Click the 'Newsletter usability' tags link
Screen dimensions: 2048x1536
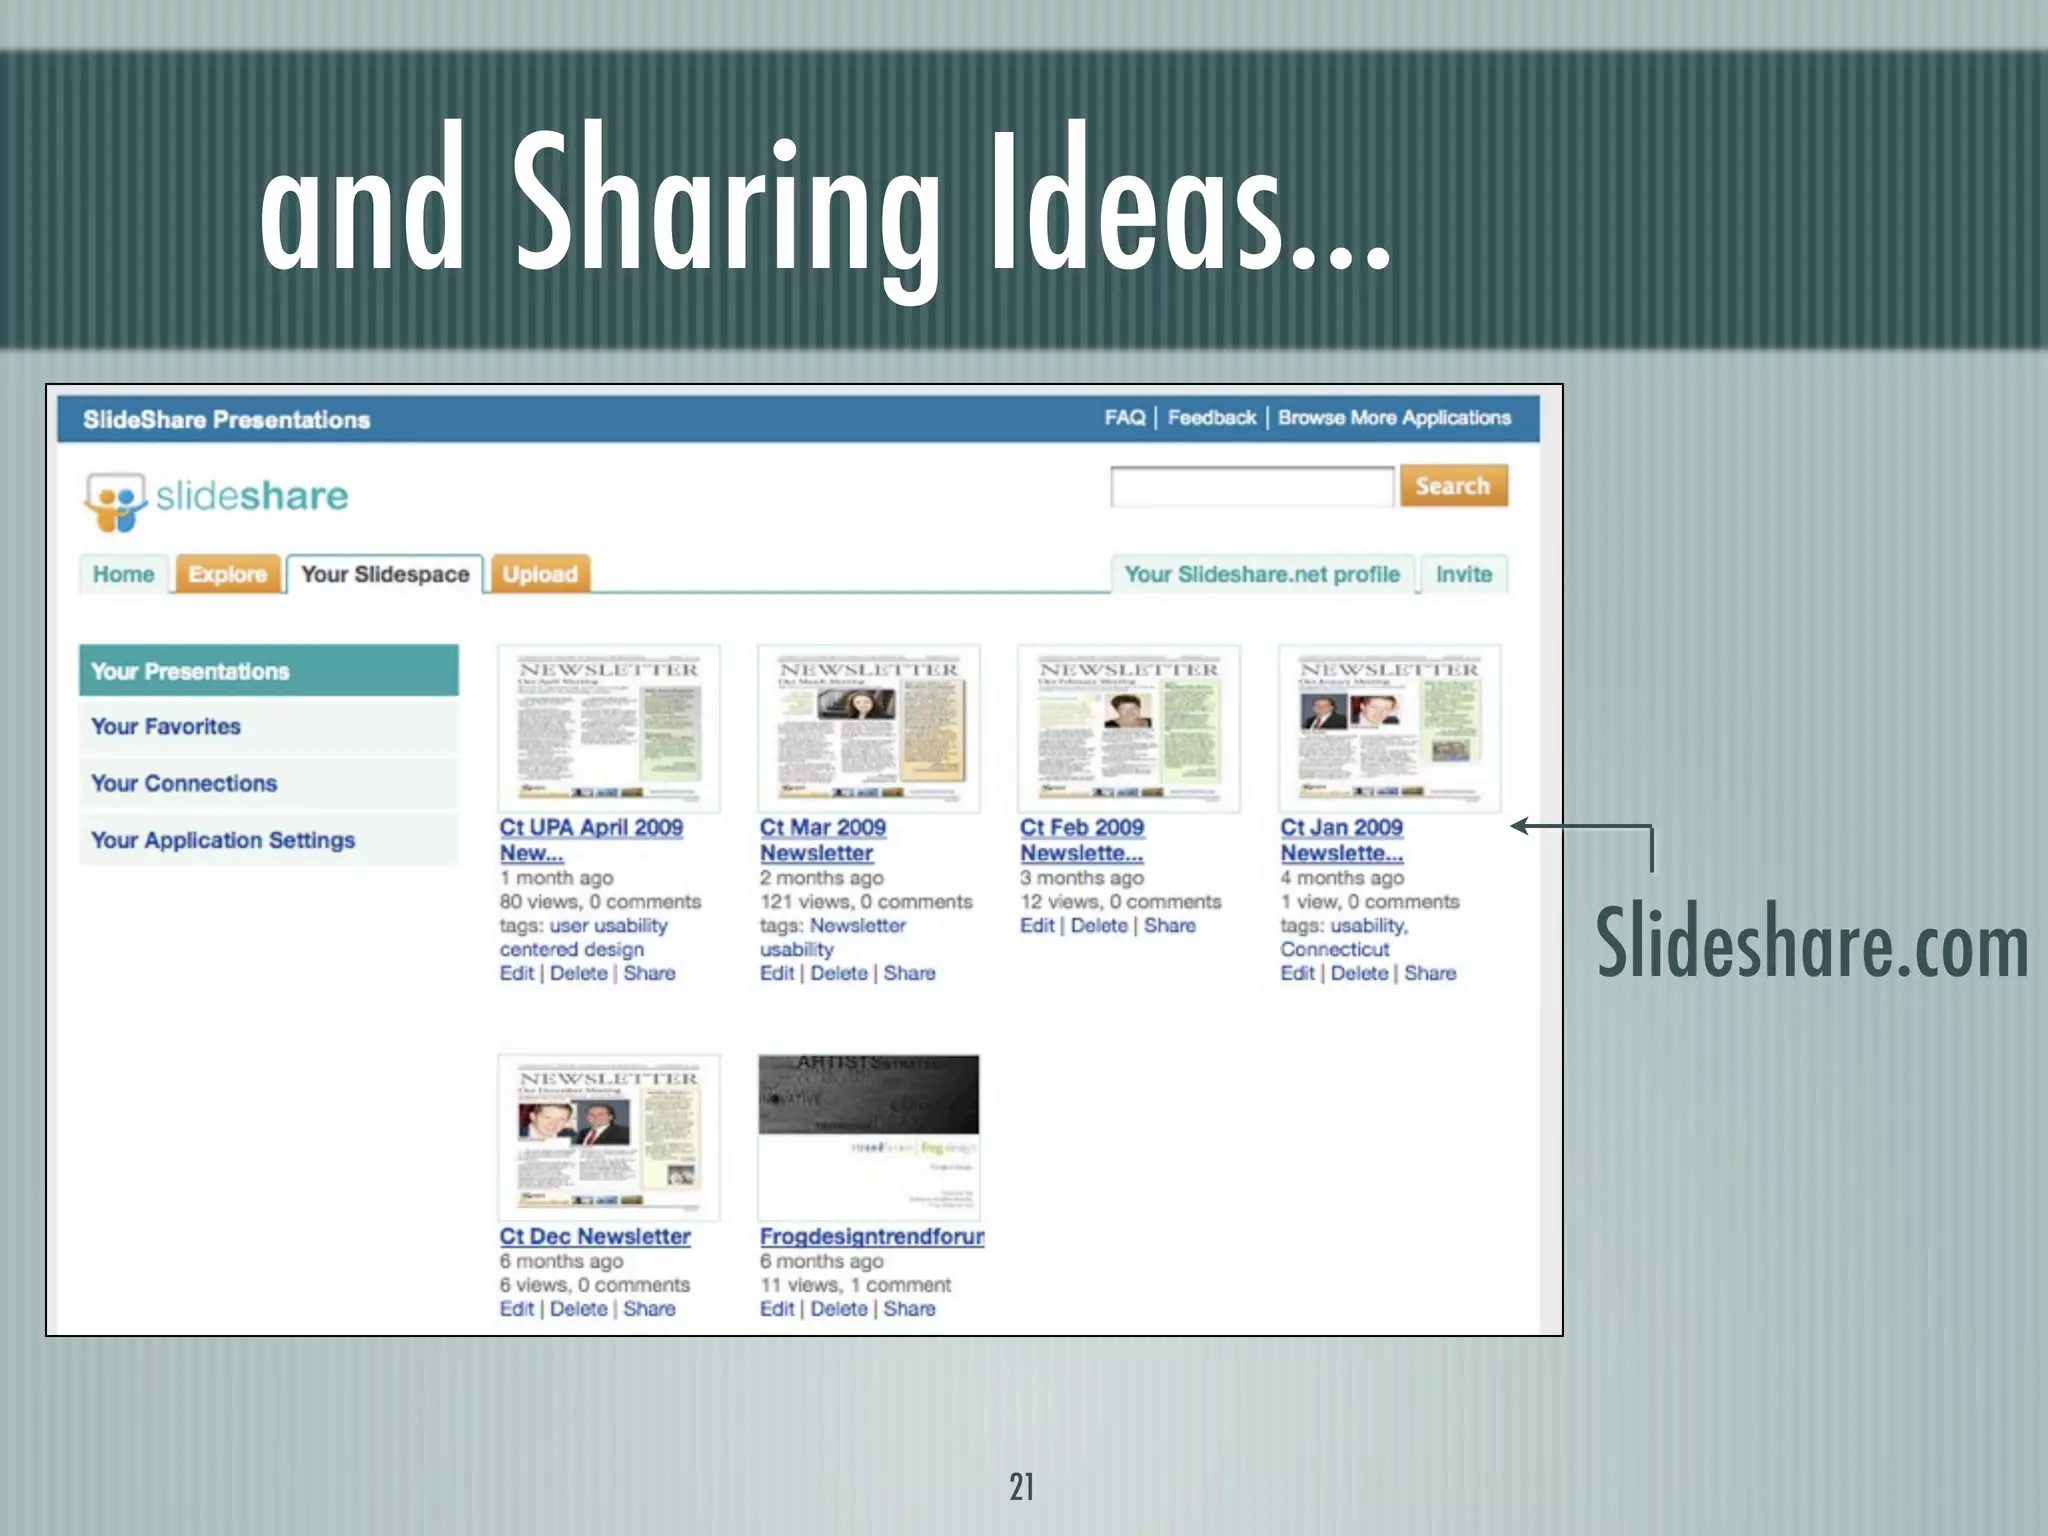pyautogui.click(x=833, y=938)
